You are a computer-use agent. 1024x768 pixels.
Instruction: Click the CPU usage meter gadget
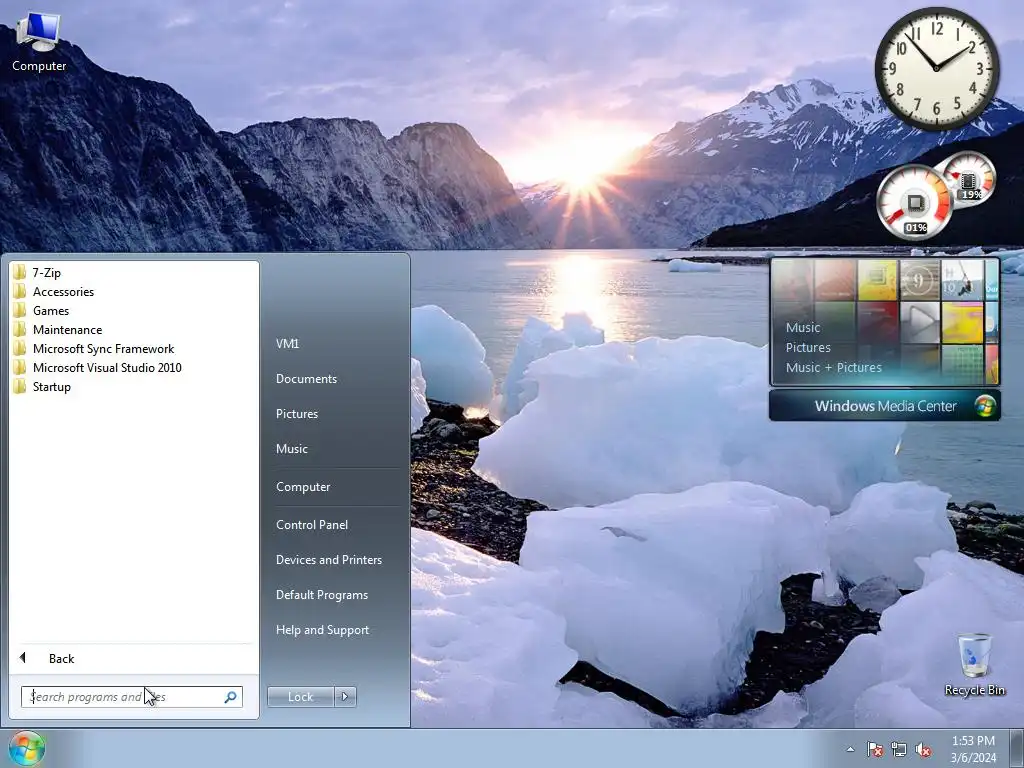click(914, 202)
